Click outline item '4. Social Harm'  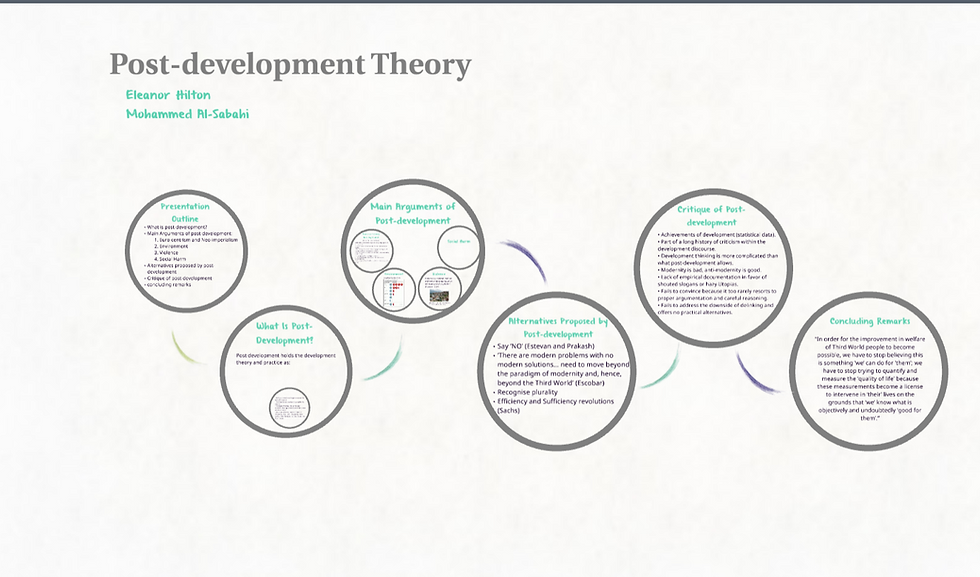pyautogui.click(x=170, y=259)
